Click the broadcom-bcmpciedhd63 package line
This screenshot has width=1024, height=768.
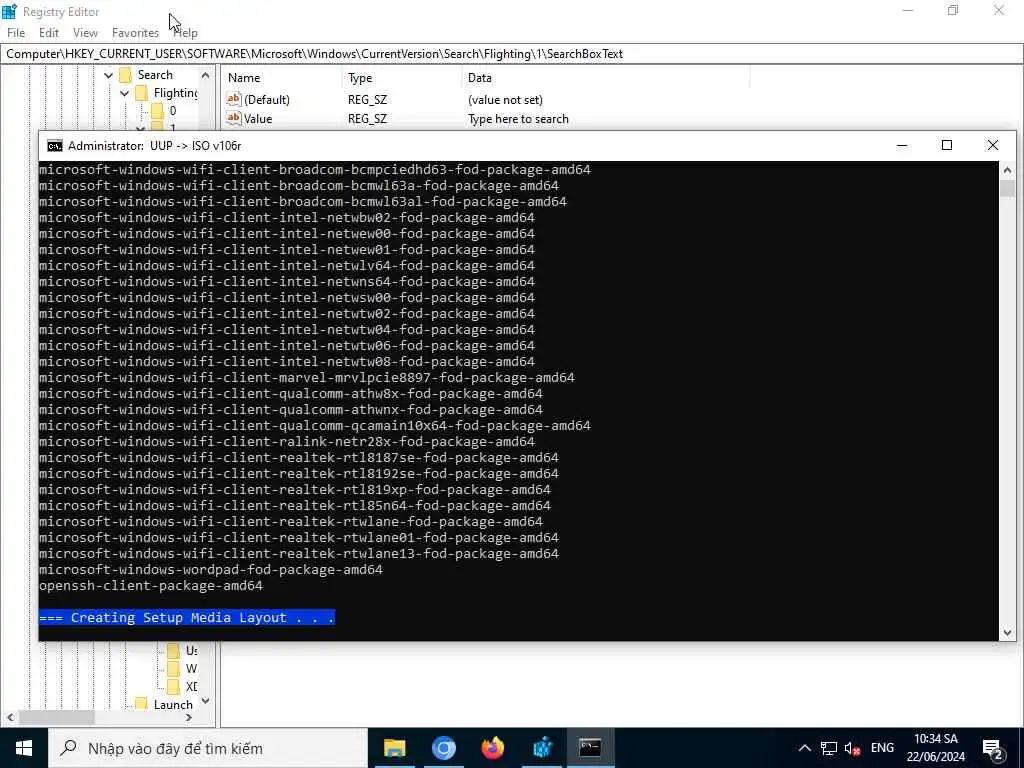tap(315, 170)
